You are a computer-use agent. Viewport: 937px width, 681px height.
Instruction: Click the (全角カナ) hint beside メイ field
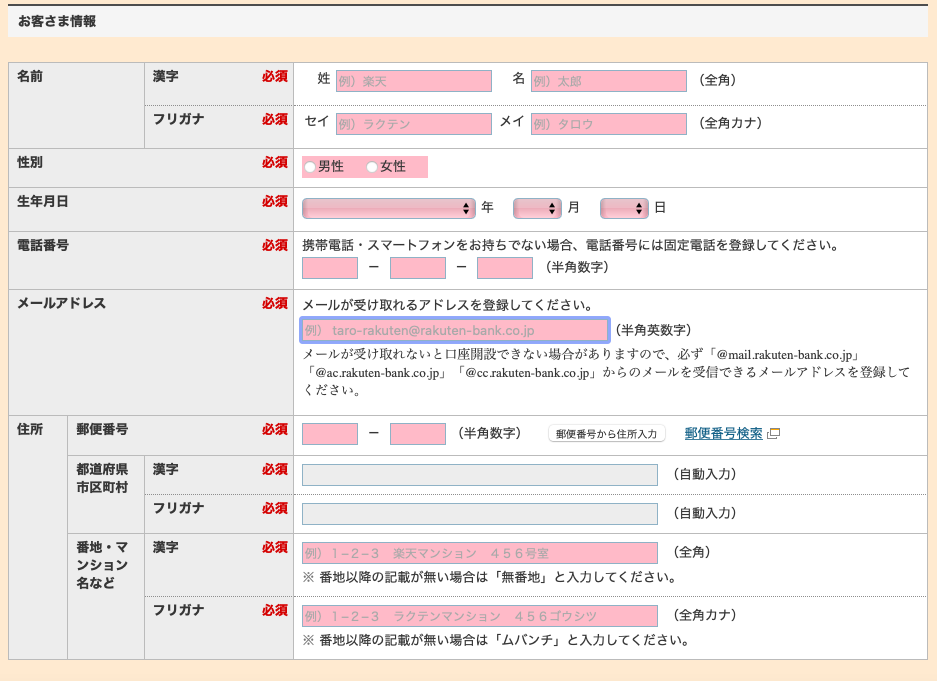point(730,123)
